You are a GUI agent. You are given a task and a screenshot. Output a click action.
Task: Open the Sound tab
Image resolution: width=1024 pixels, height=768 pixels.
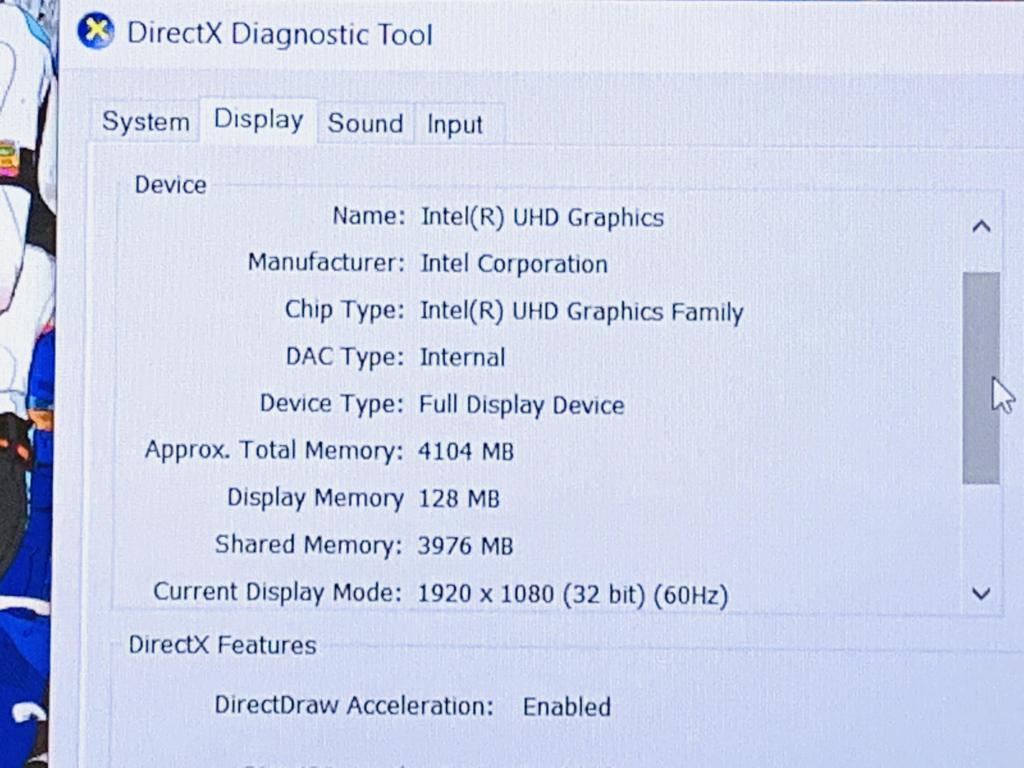[x=365, y=123]
